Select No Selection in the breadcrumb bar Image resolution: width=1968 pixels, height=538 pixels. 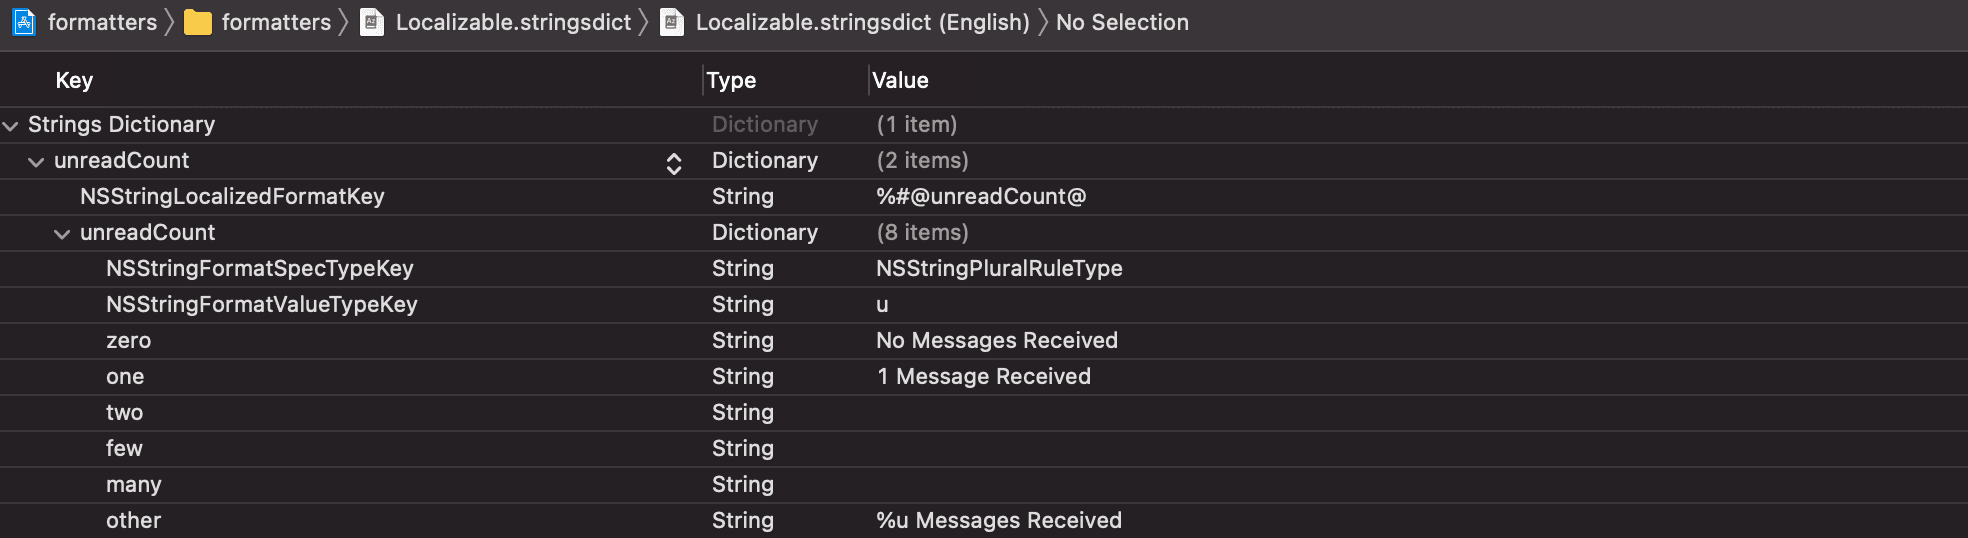[x=1122, y=22]
